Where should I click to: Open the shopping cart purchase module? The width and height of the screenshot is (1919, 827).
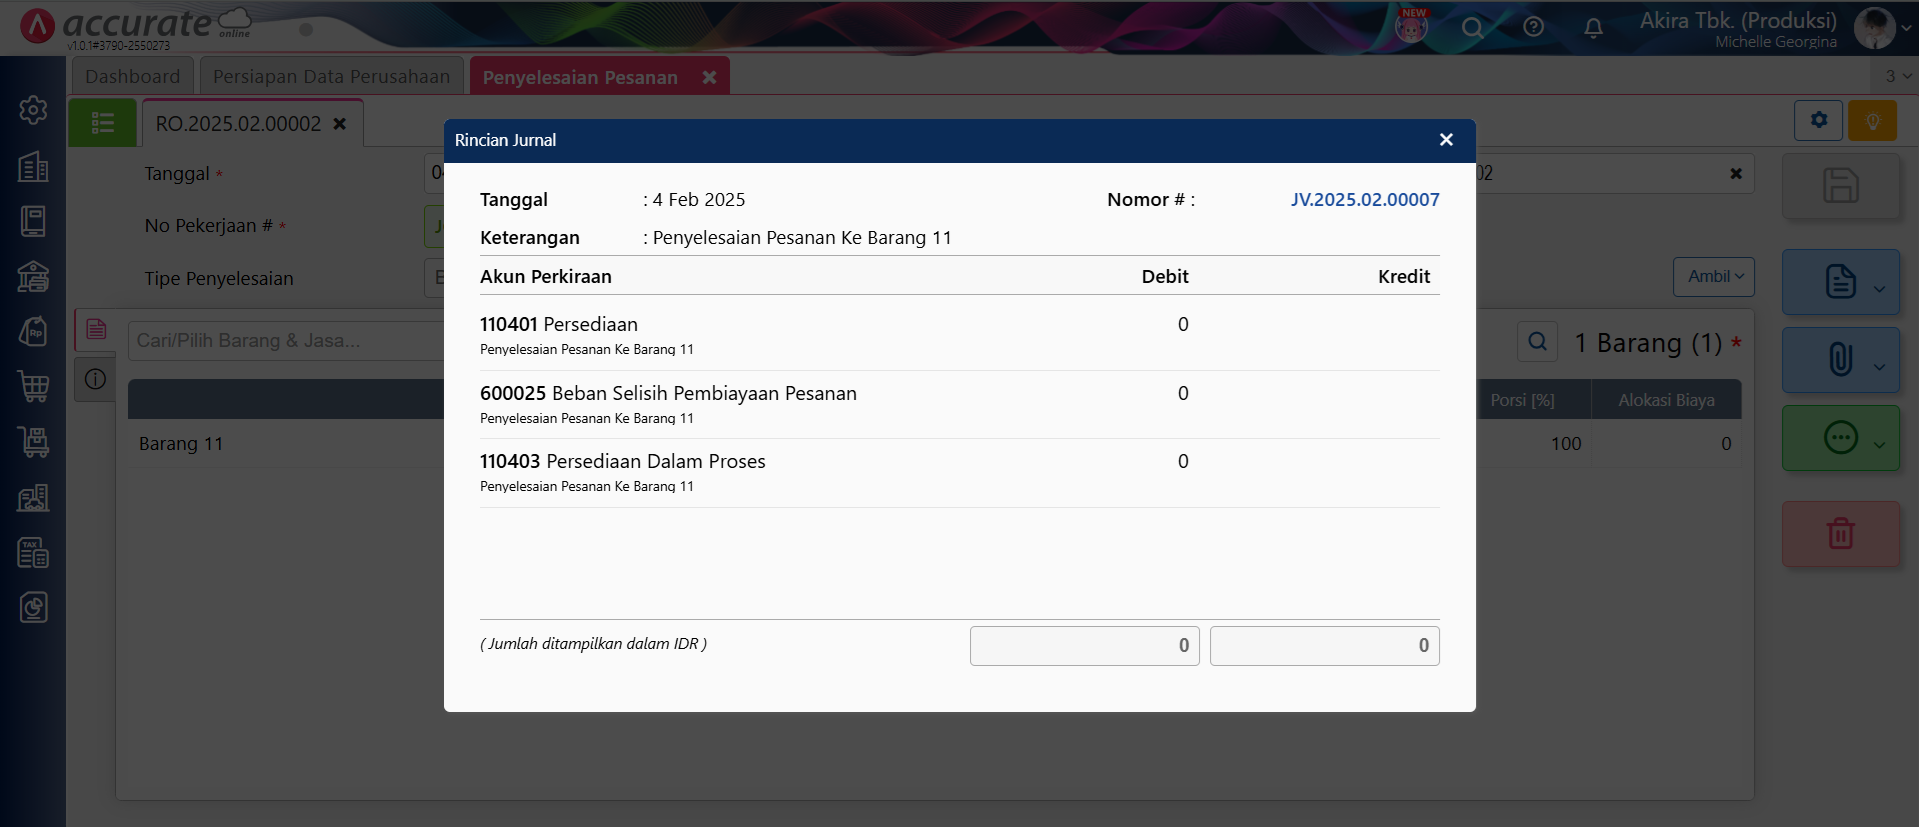(x=33, y=386)
